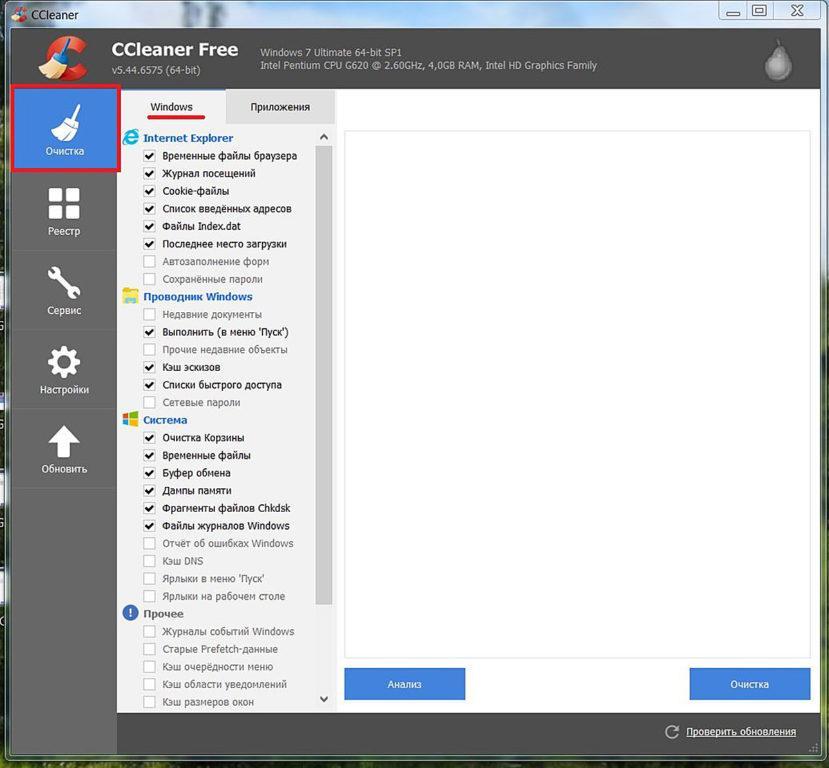This screenshot has height=768, width=829.
Task: Uncheck Временные файлы браузера
Action: click(x=150, y=156)
